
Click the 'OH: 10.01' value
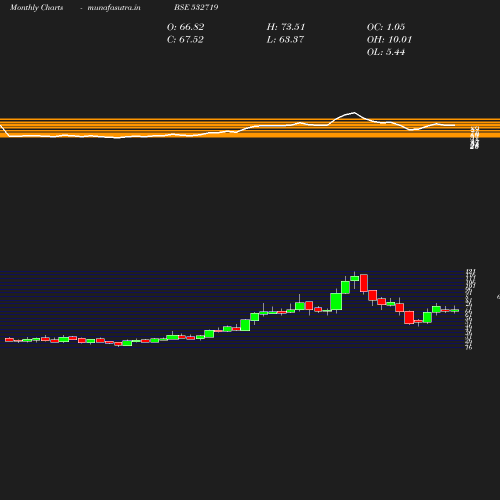(x=389, y=40)
